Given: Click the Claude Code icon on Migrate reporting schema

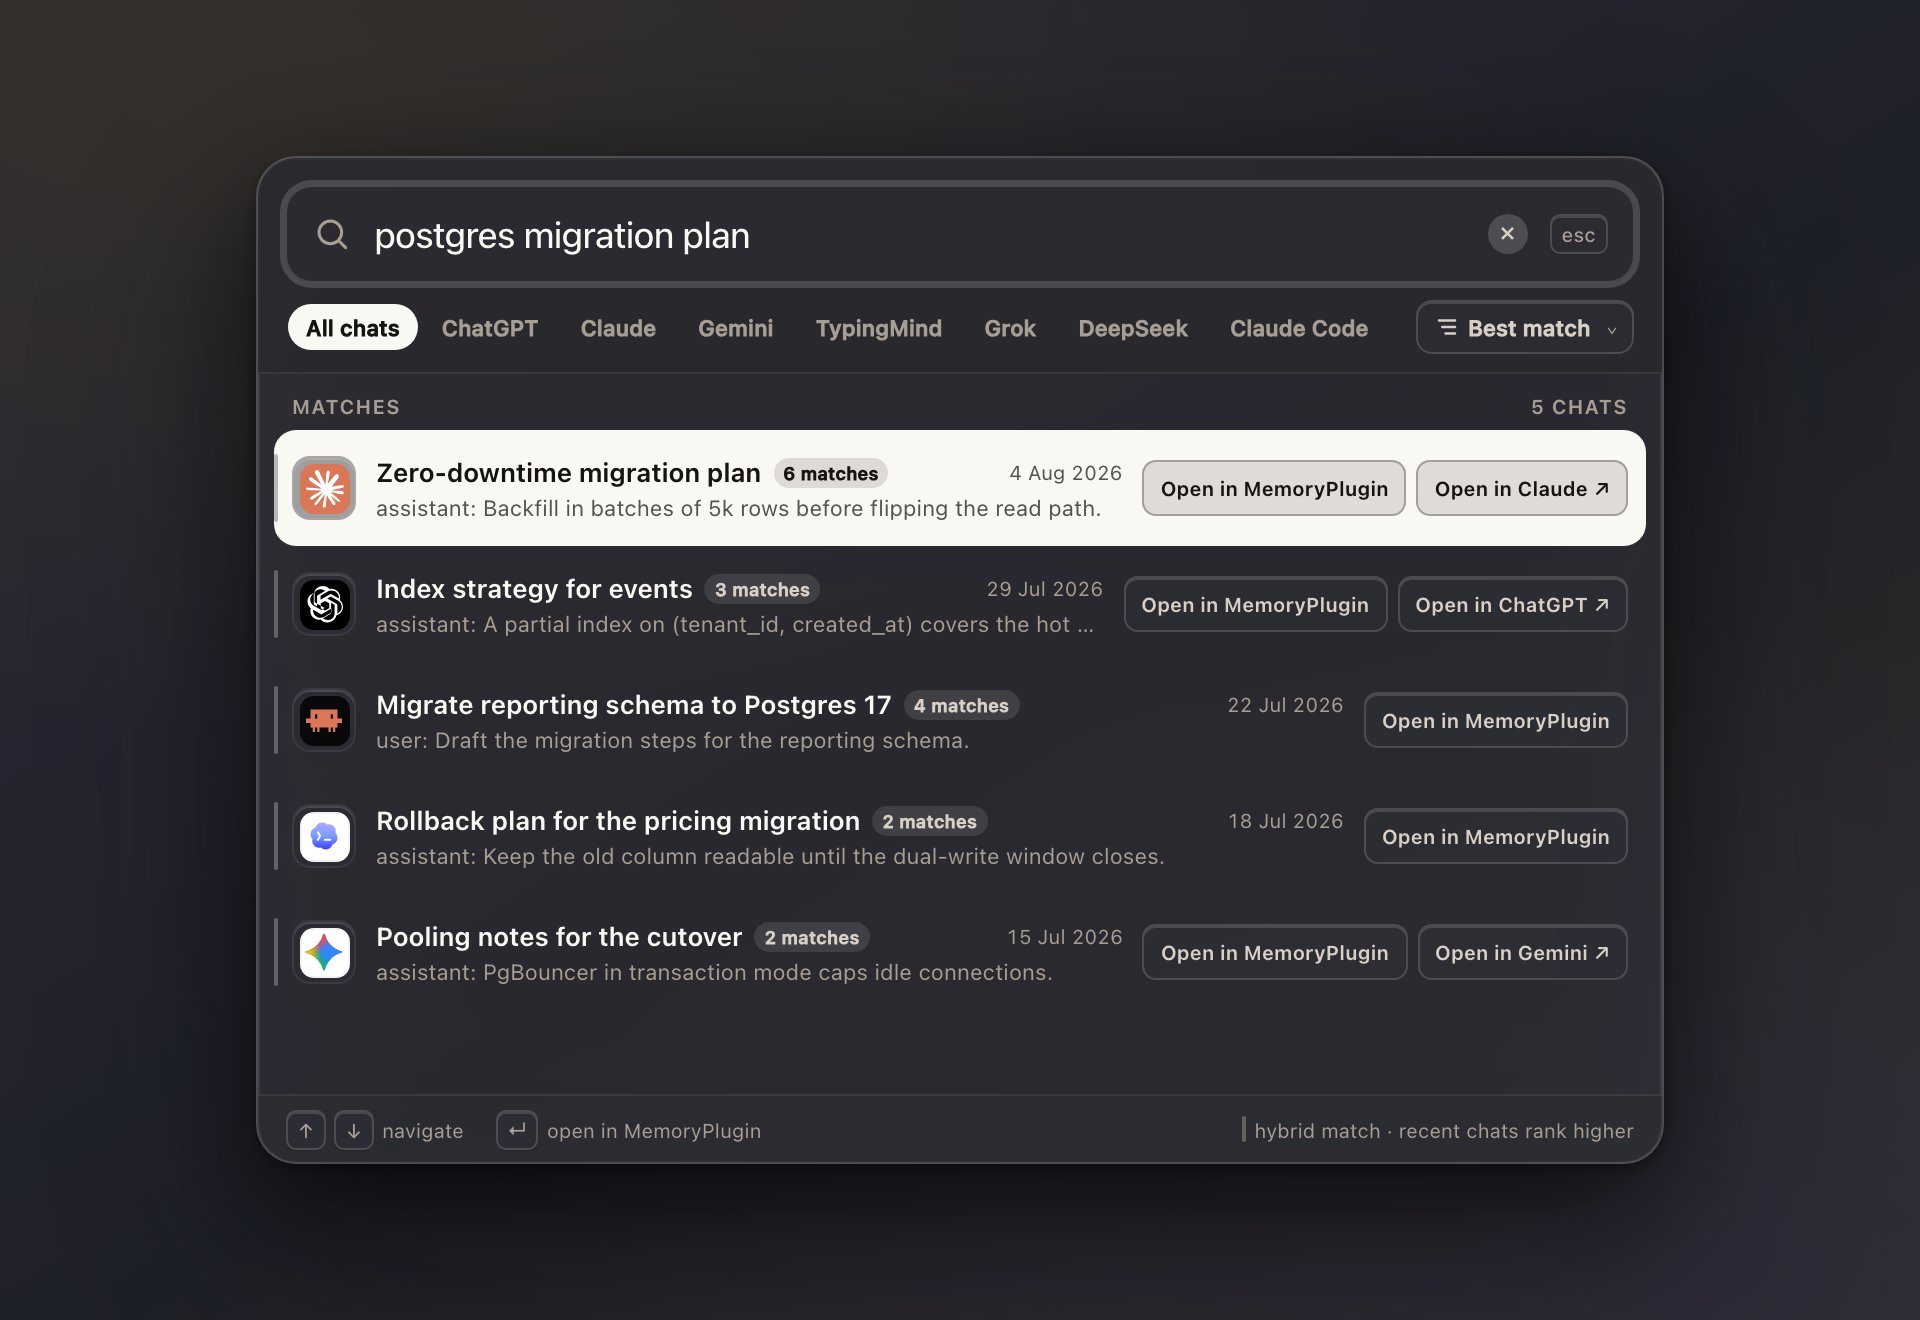Looking at the screenshot, I should (324, 720).
